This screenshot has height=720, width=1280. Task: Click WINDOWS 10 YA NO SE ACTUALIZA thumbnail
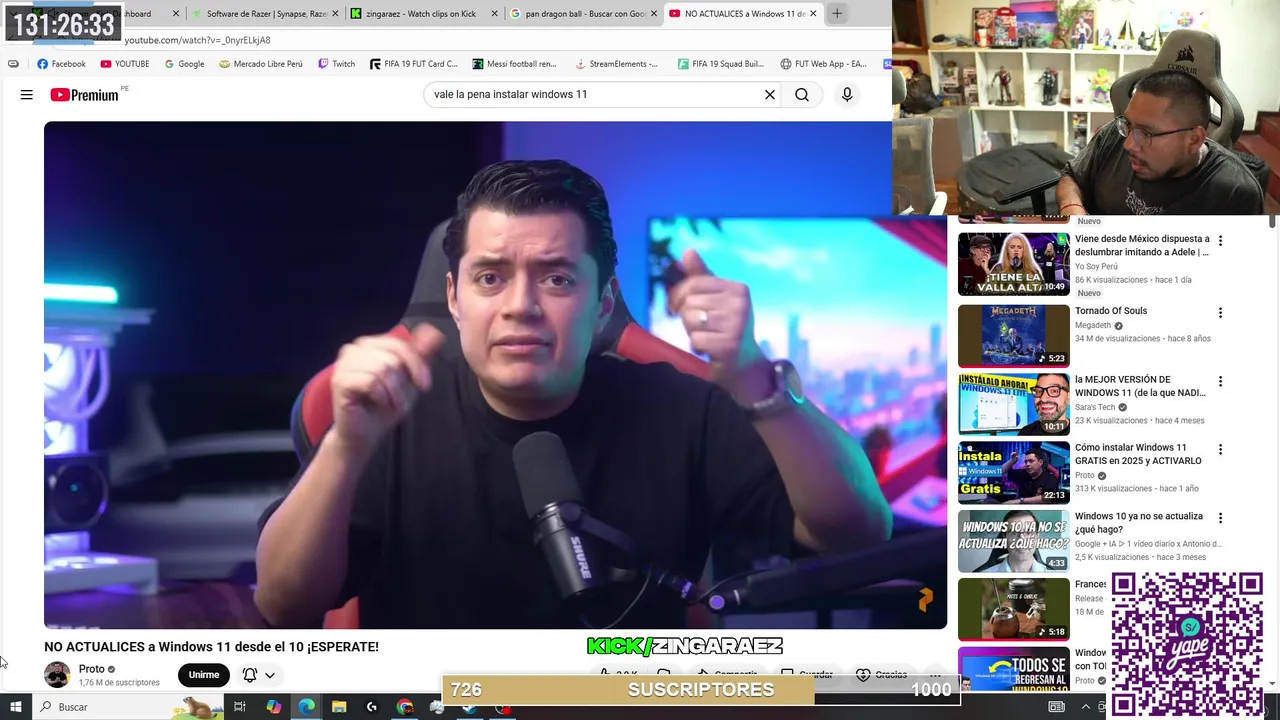(x=1014, y=541)
